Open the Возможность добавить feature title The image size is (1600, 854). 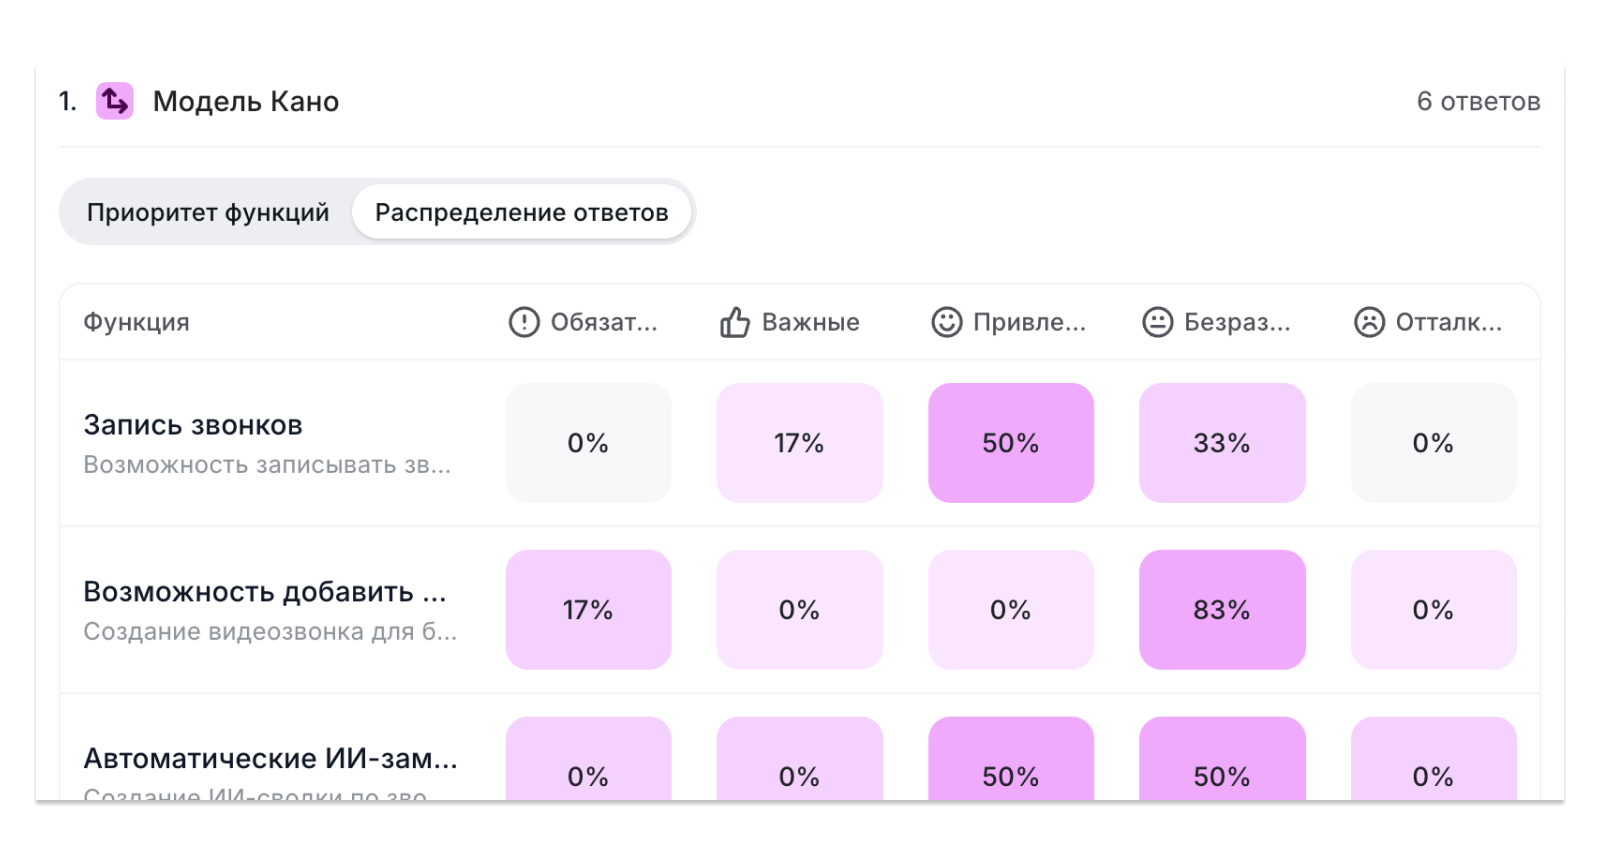264,592
